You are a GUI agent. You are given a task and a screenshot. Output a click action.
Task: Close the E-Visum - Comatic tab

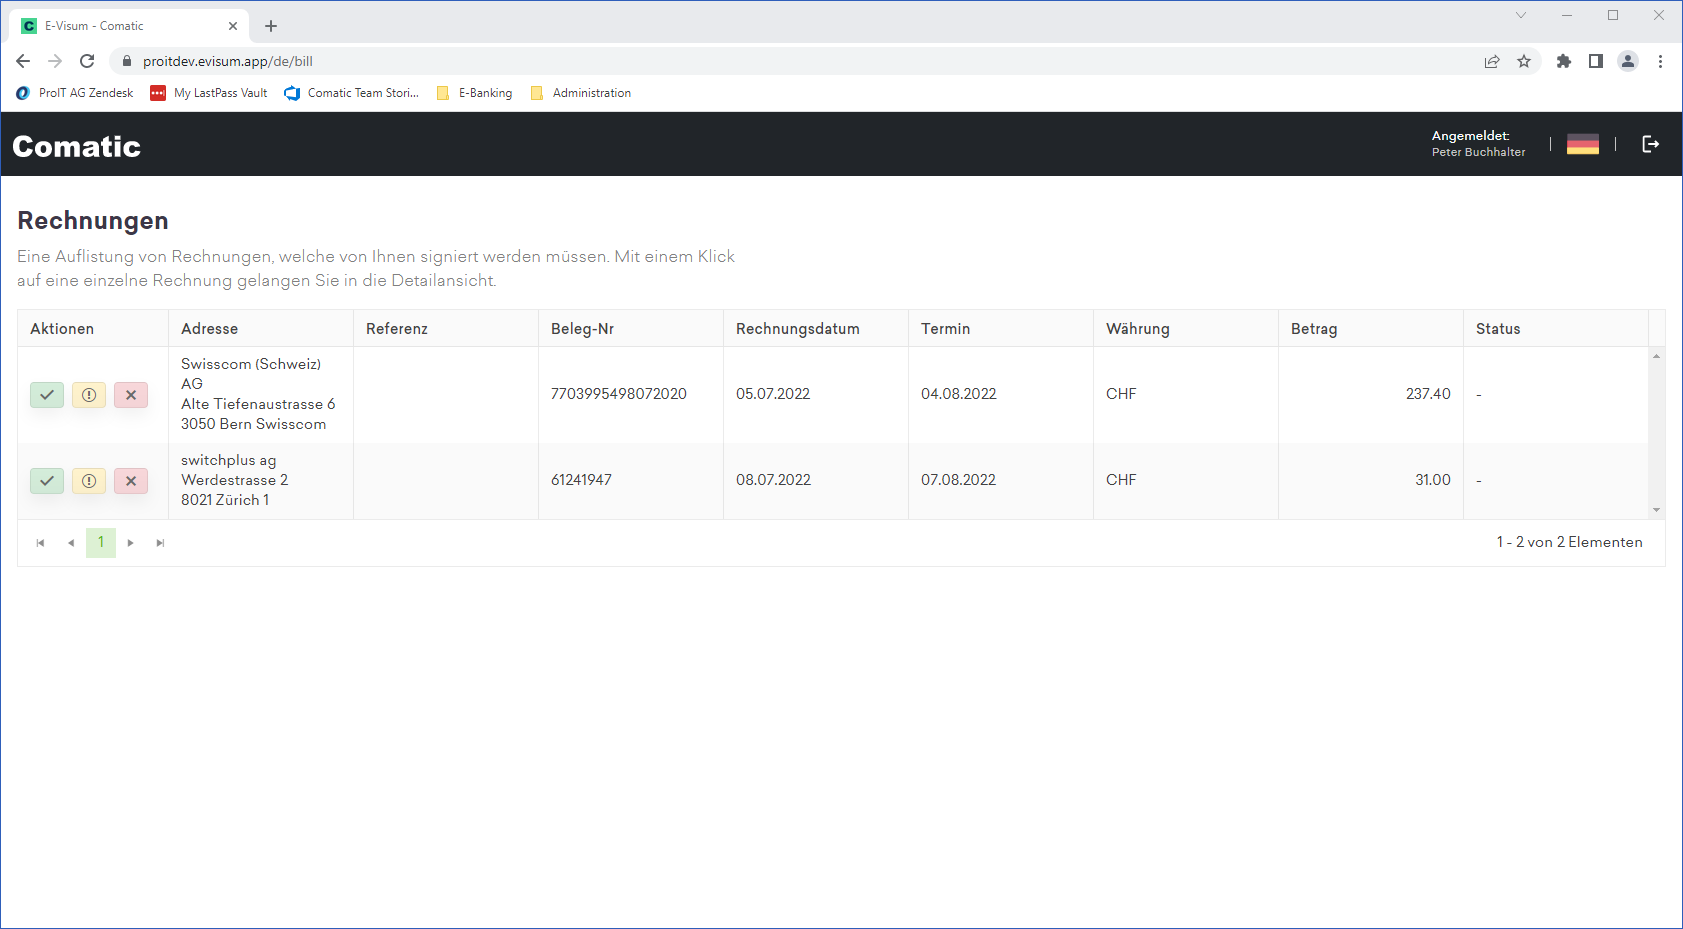[x=233, y=26]
